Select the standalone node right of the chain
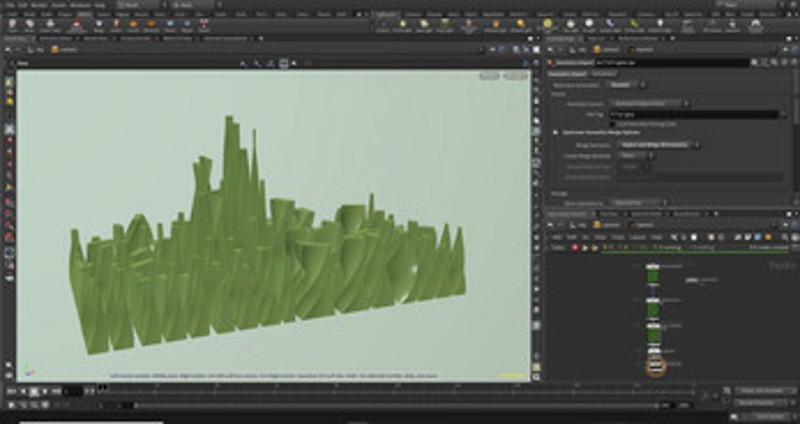This screenshot has height=424, width=800. coord(691,280)
